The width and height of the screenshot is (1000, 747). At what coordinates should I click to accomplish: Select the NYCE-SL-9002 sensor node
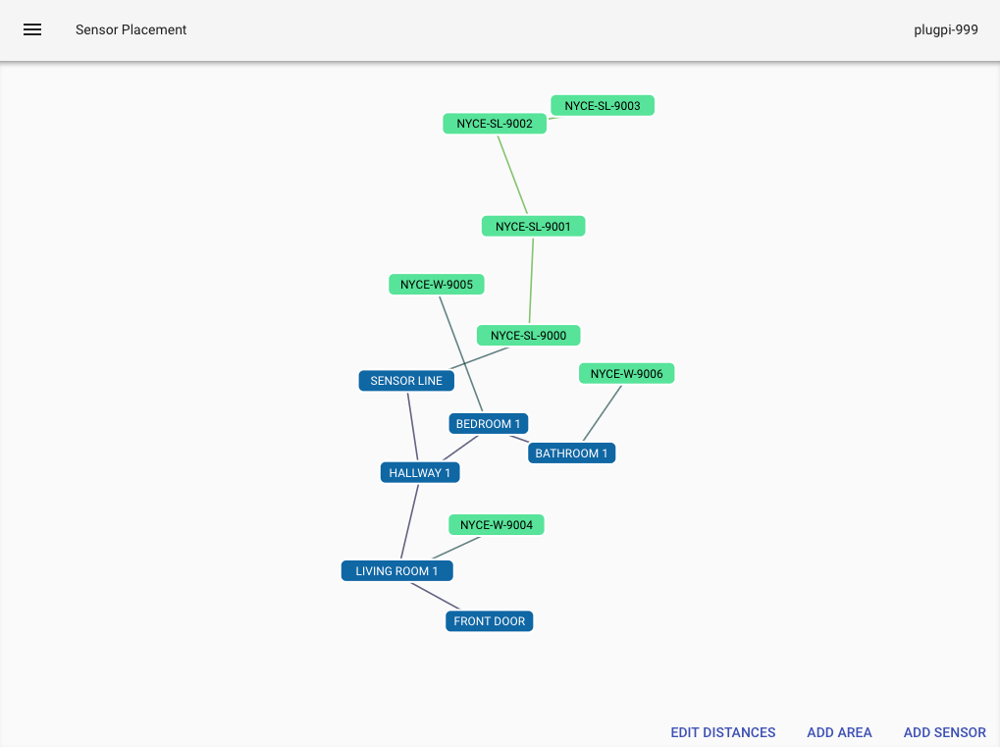click(494, 124)
